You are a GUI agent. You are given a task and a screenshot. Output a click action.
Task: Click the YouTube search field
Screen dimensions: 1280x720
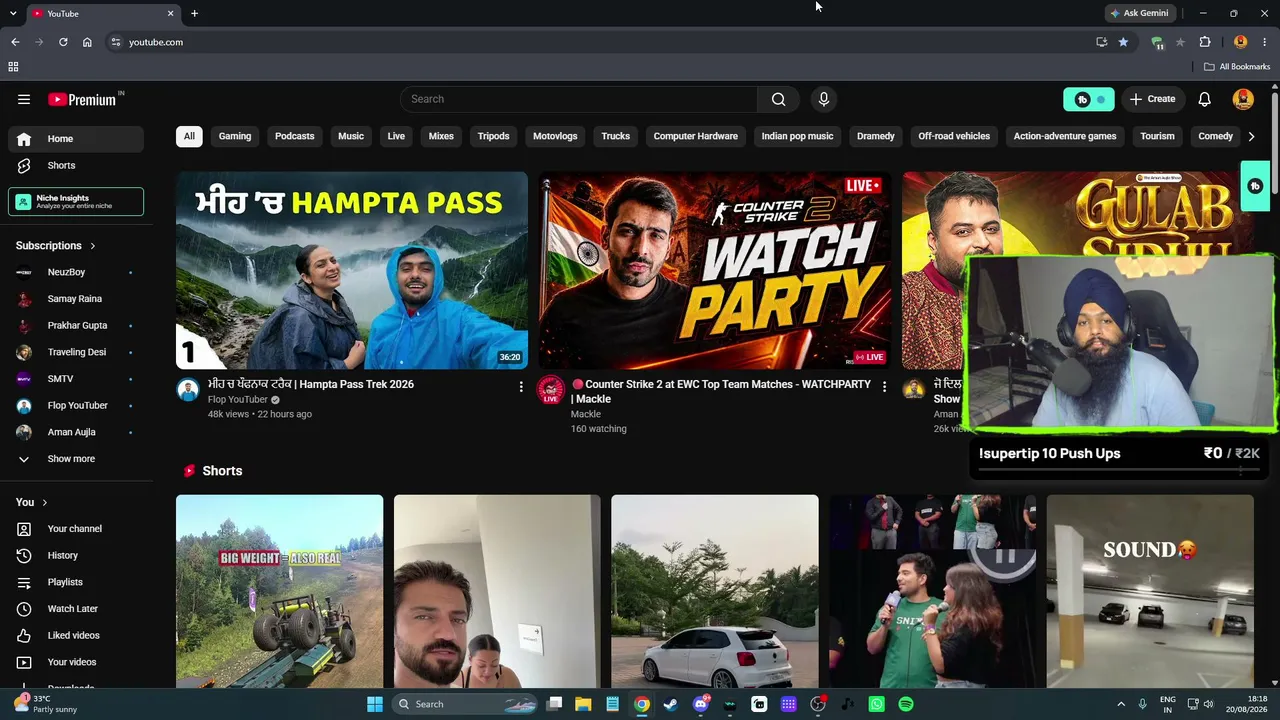pyautogui.click(x=579, y=99)
